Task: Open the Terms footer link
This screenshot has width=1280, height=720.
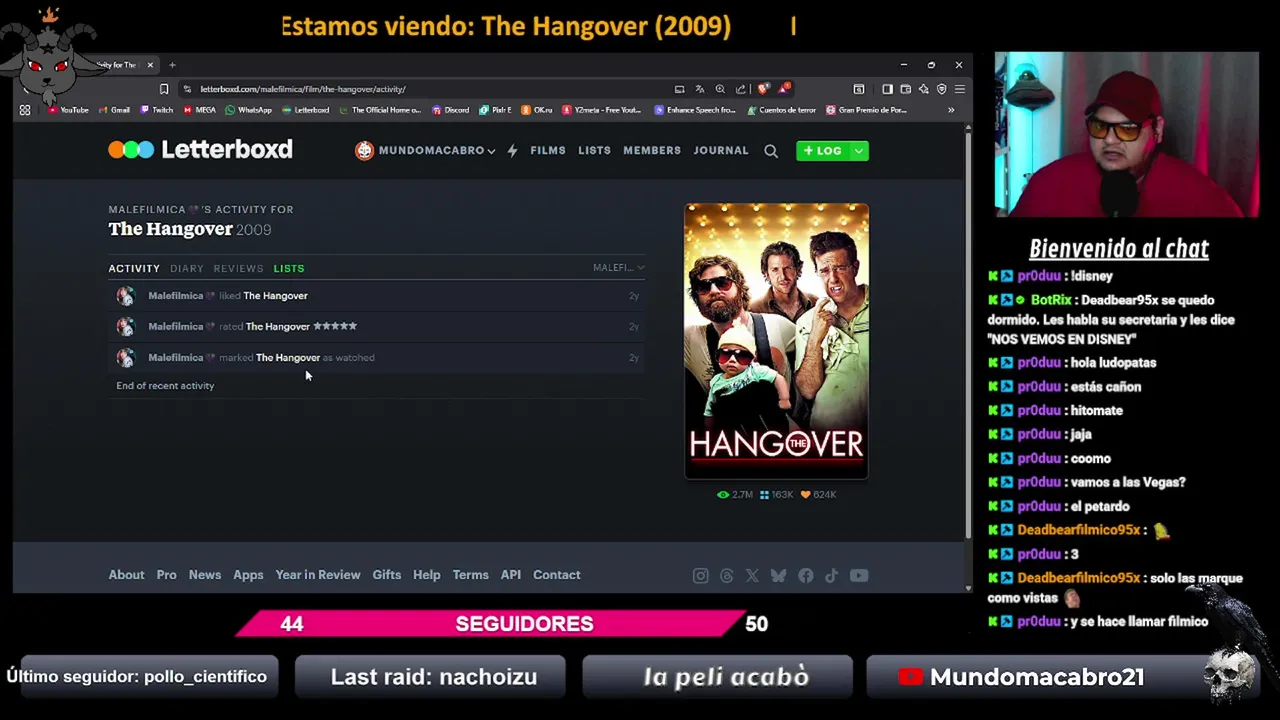Action: tap(470, 575)
